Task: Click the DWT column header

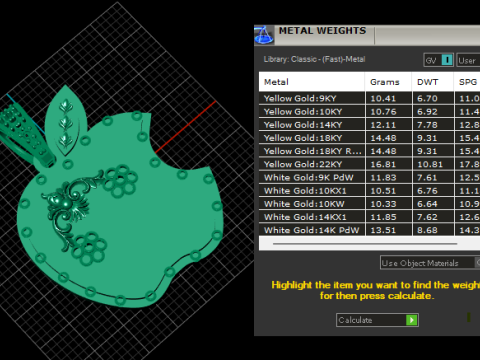Action: tap(433, 82)
